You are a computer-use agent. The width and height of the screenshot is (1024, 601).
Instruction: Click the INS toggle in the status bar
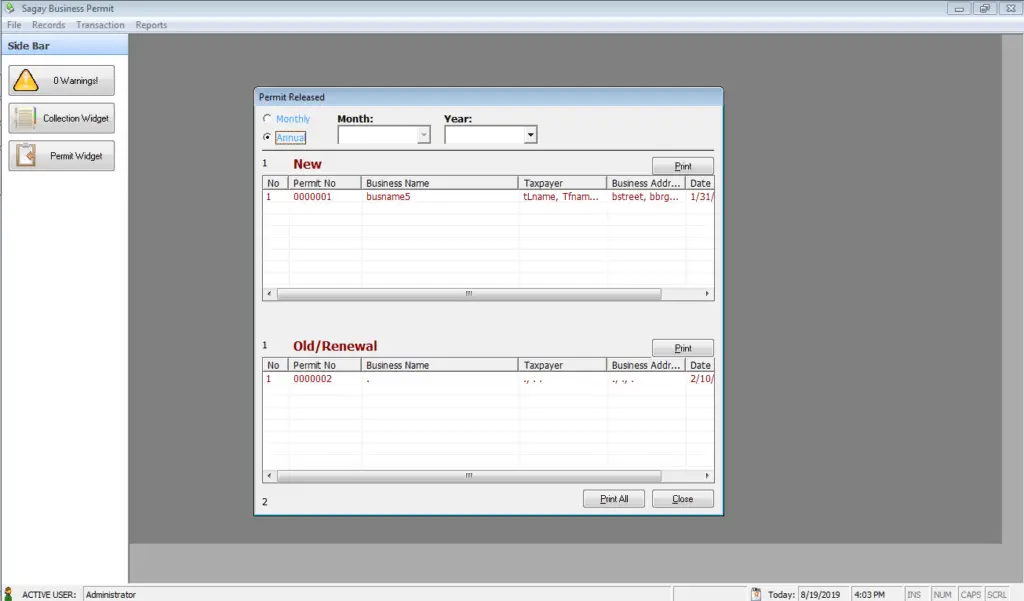pyautogui.click(x=914, y=593)
